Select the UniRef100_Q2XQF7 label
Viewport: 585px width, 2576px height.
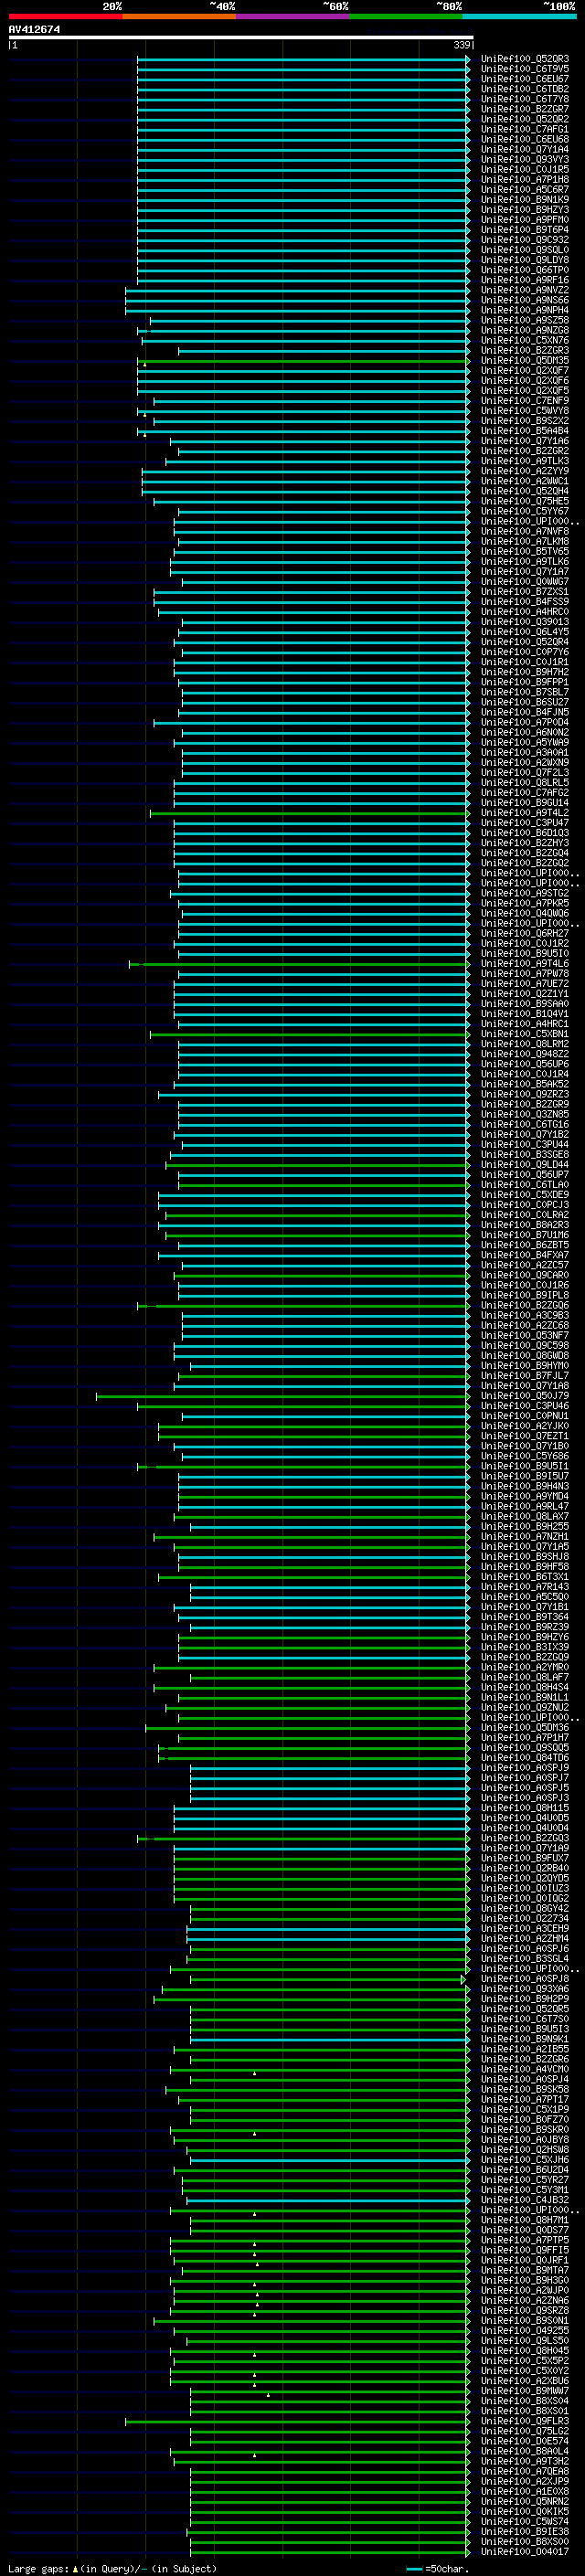click(x=524, y=370)
